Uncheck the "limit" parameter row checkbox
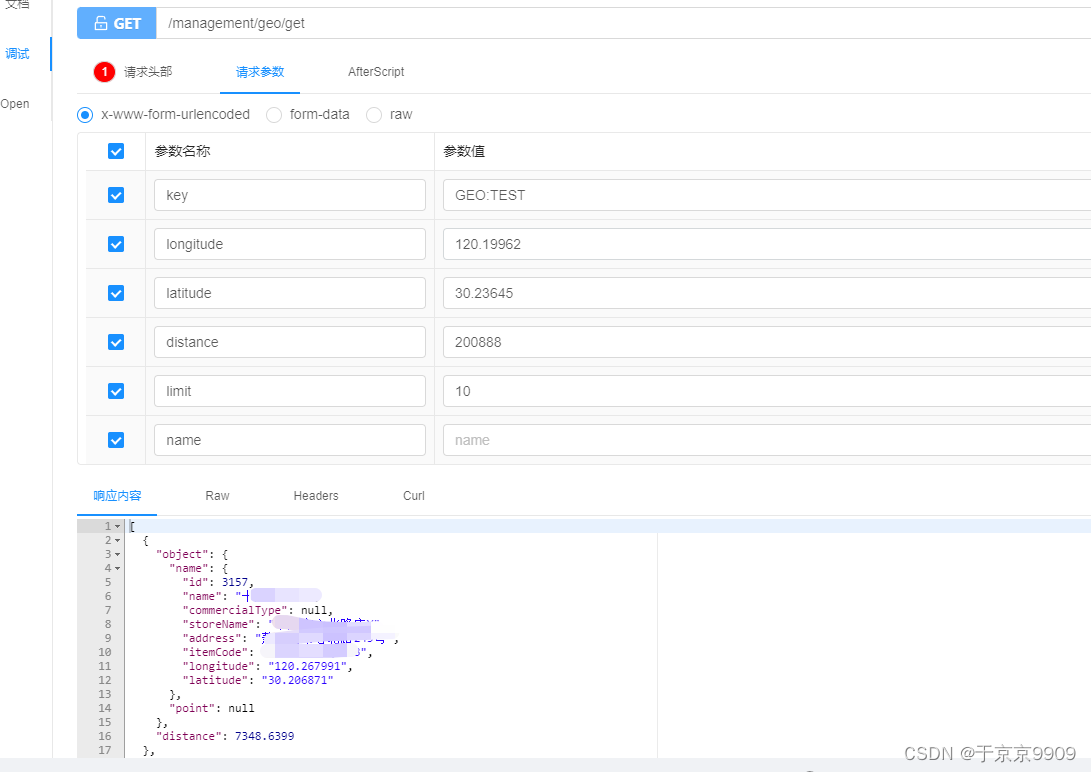Image resolution: width=1091 pixels, height=772 pixels. point(115,390)
